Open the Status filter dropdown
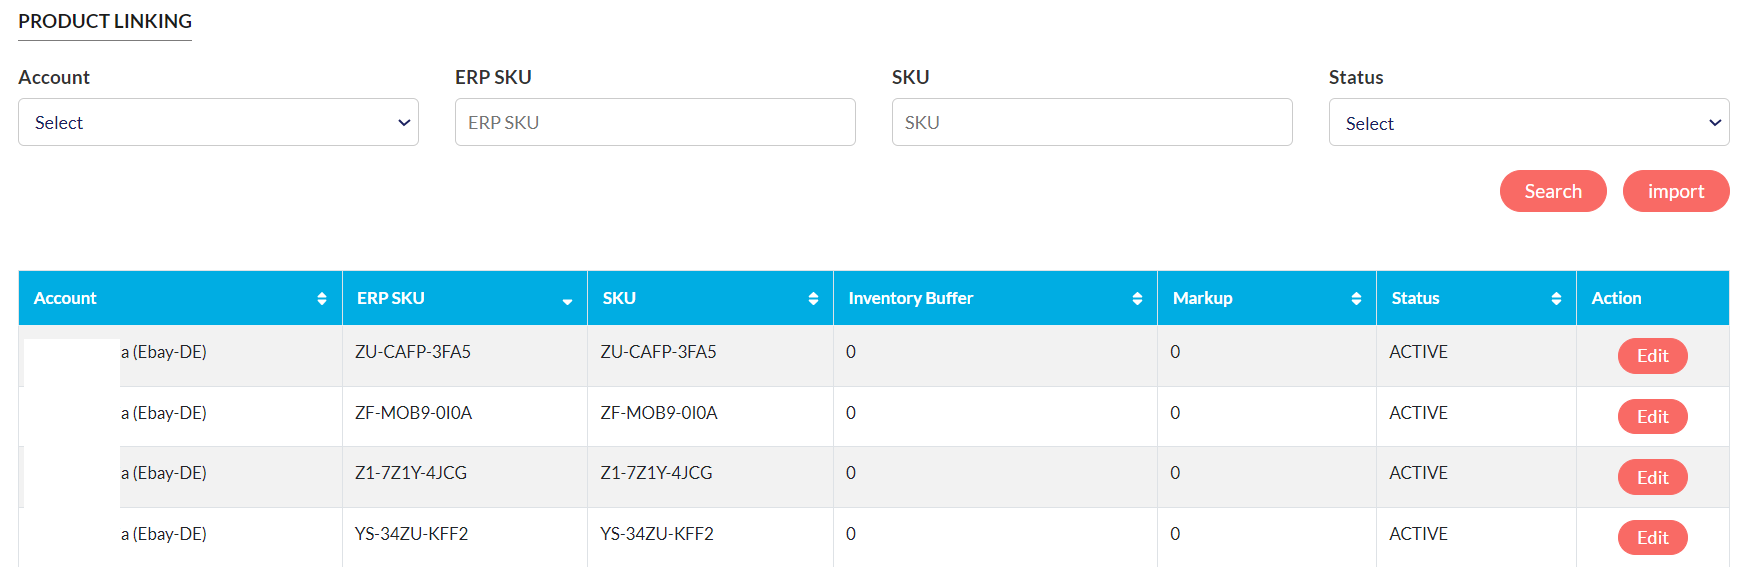Screen dimensions: 1739x579 1528,123
